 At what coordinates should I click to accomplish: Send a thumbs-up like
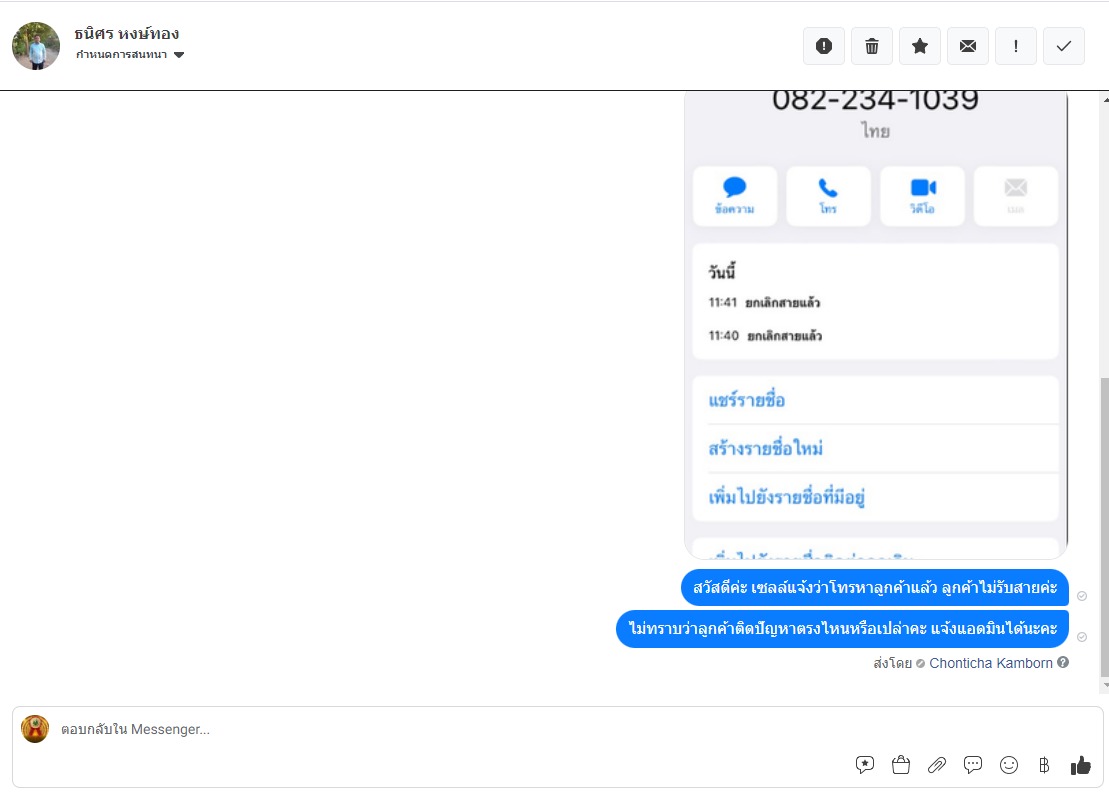[1080, 765]
